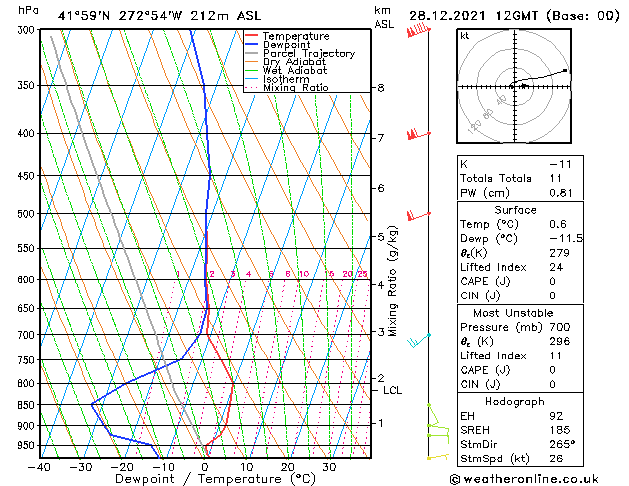Click the 'Totals Totals' row label
The height and width of the screenshot is (486, 629).
tap(496, 178)
